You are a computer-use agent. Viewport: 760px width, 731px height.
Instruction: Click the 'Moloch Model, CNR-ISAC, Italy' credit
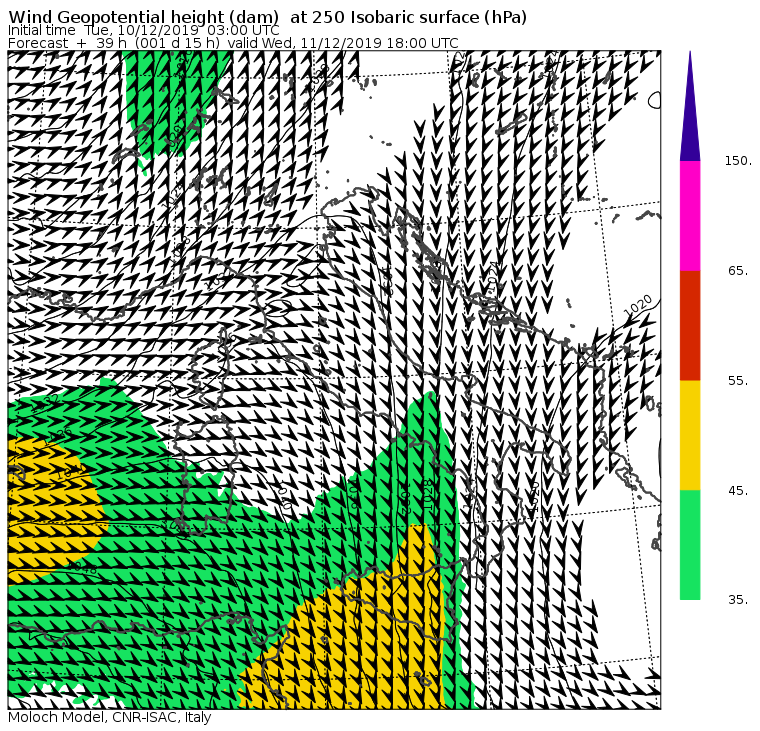click(x=110, y=717)
